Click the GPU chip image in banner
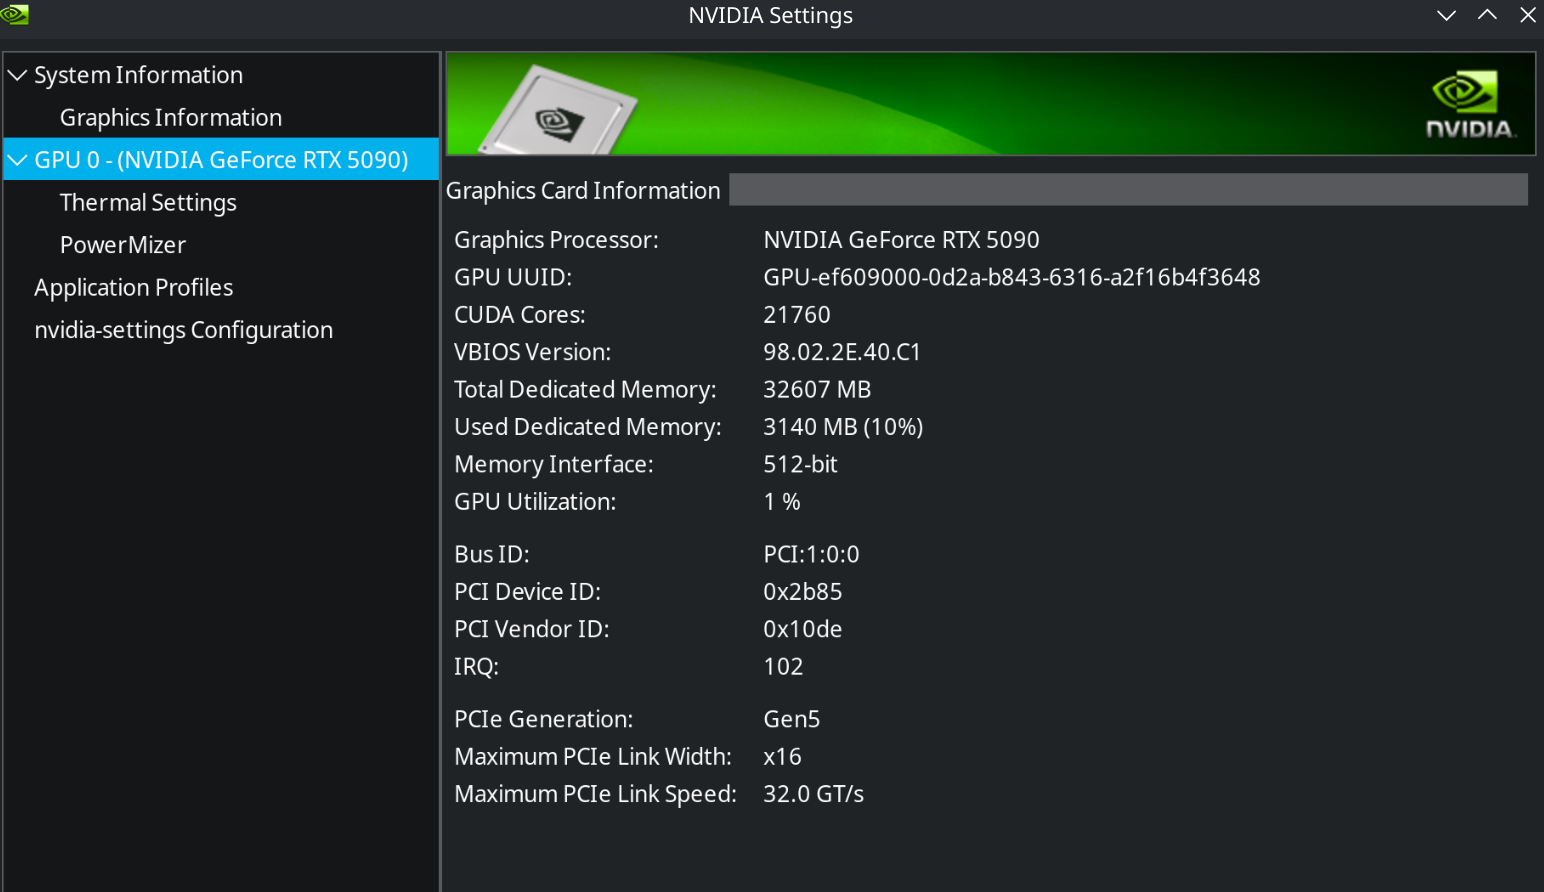The image size is (1544, 892). tap(558, 111)
